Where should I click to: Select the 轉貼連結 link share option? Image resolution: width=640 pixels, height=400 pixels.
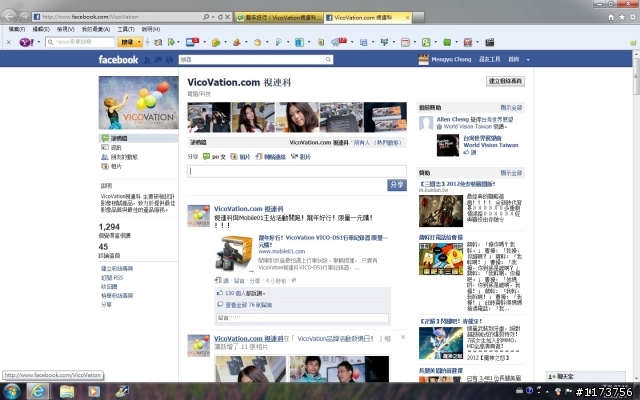coord(271,157)
